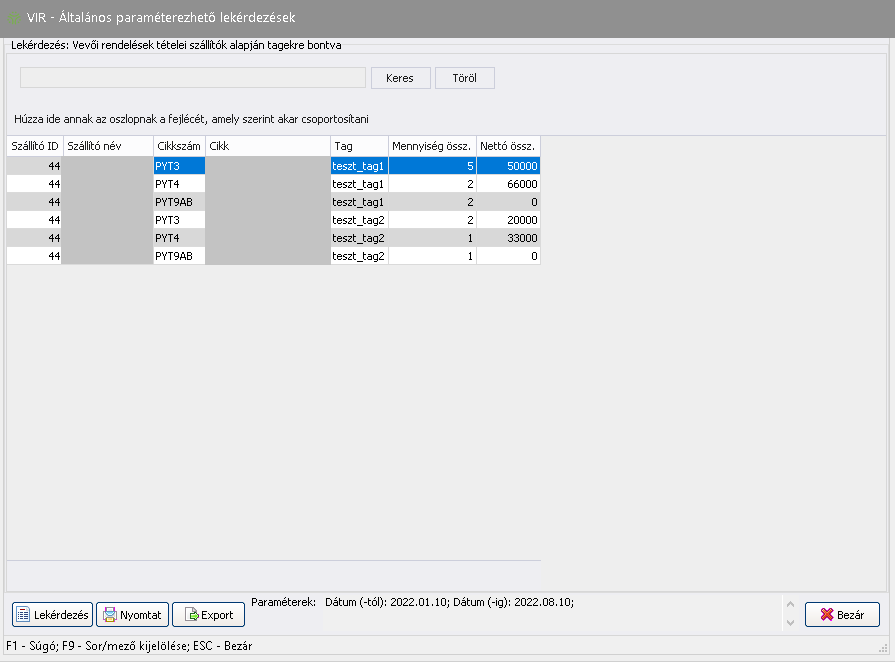Click the red X Bezár icon
Image resolution: width=895 pixels, height=664 pixels.
coord(826,615)
